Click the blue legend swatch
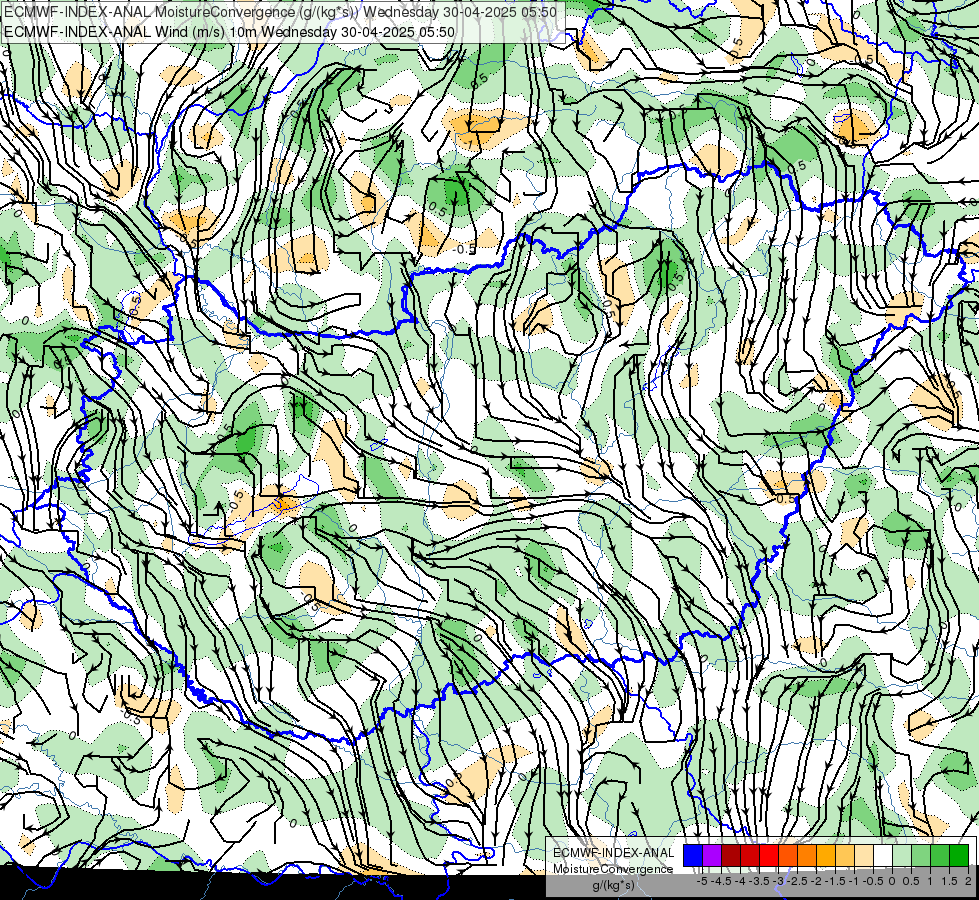This screenshot has height=900, width=979. point(693,855)
